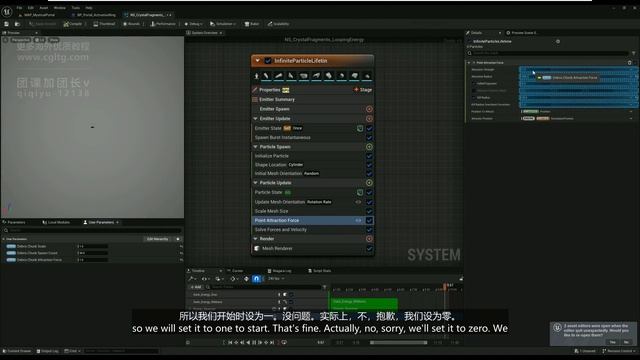Click the Performance toolbar button
The width and height of the screenshot is (640, 360).
(x=163, y=24)
